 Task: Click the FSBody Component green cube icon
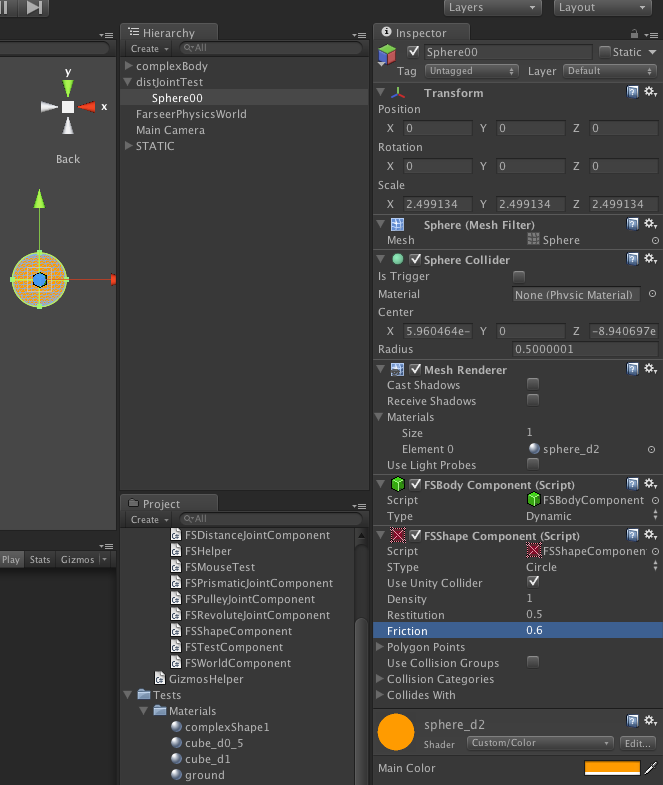tap(398, 484)
